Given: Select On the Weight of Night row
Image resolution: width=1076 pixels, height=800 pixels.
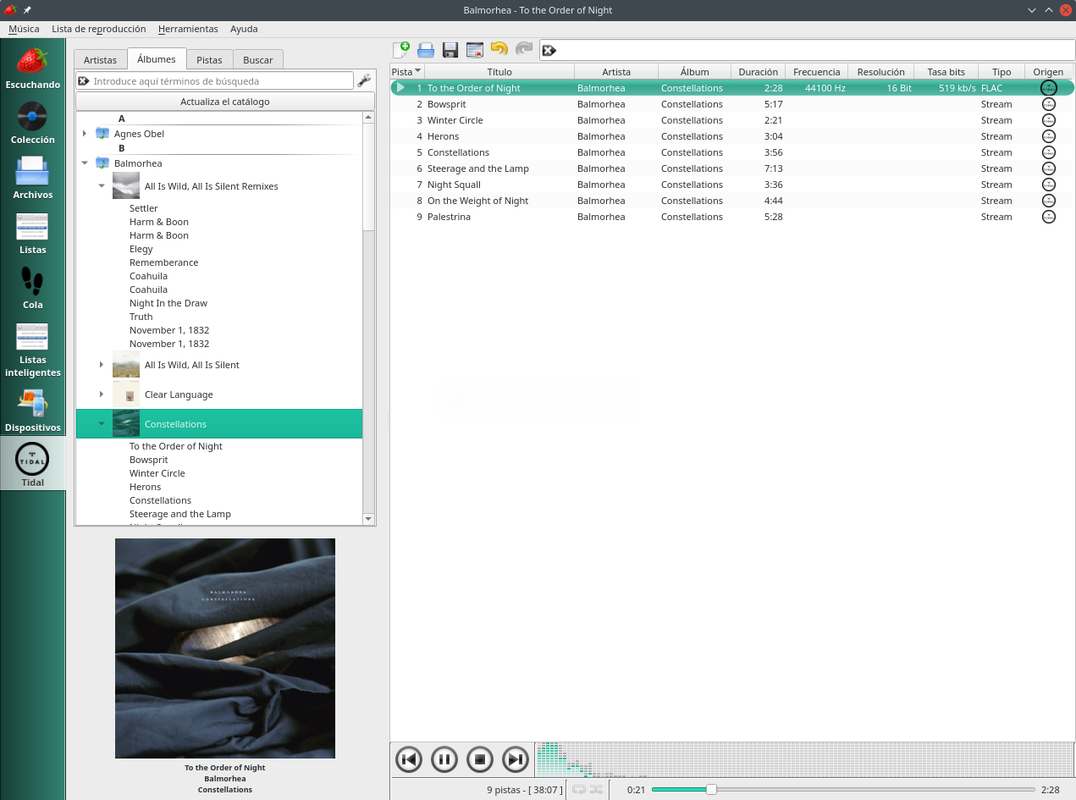Looking at the screenshot, I should [732, 200].
